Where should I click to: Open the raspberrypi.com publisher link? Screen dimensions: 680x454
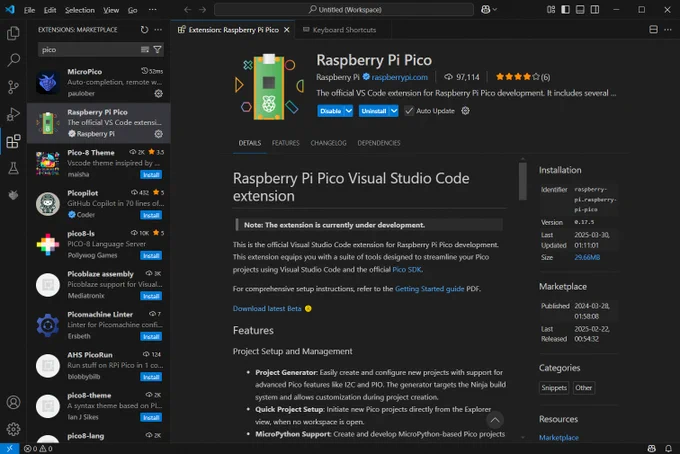point(399,77)
